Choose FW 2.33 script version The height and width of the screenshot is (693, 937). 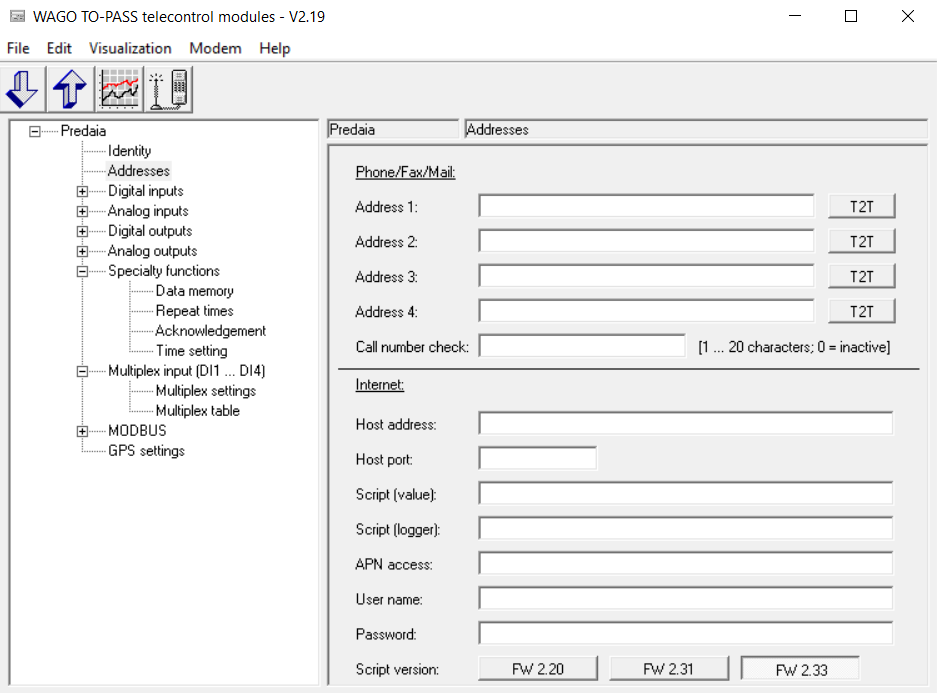tap(801, 669)
